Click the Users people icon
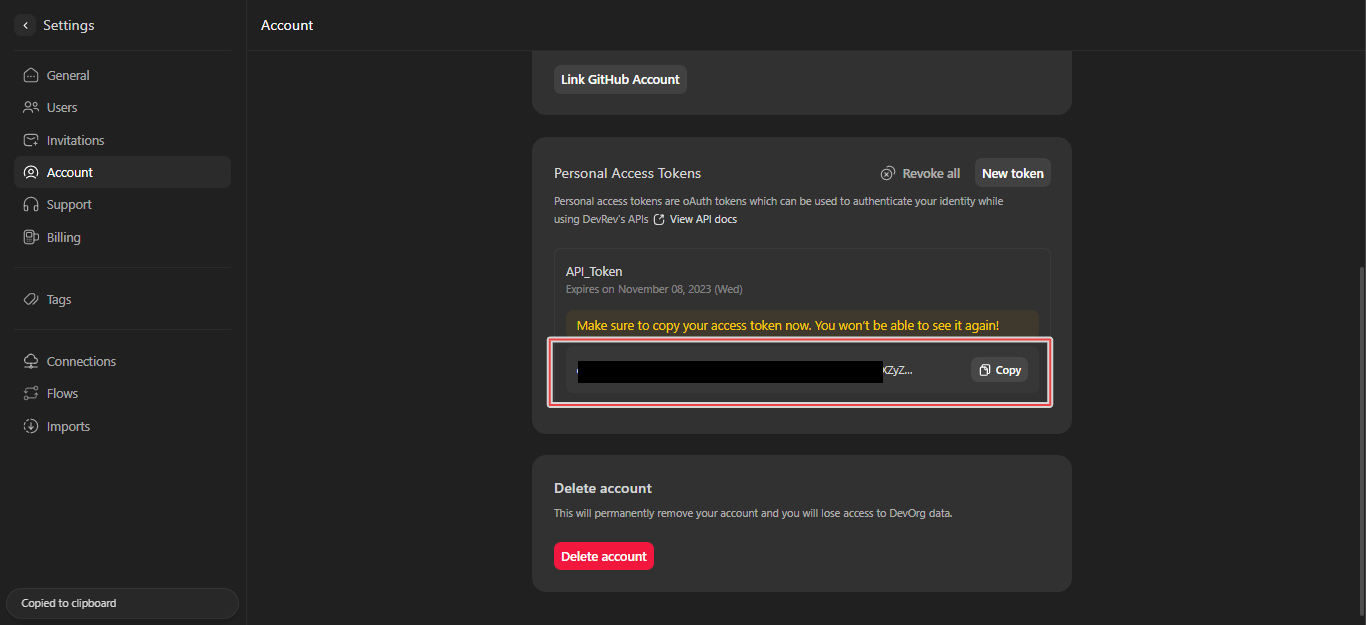Screen dimensions: 1366x625 click(31, 108)
